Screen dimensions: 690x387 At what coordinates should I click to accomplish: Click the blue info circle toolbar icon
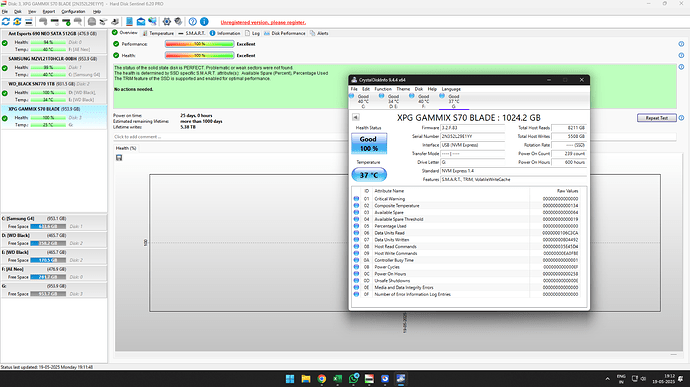204,21
